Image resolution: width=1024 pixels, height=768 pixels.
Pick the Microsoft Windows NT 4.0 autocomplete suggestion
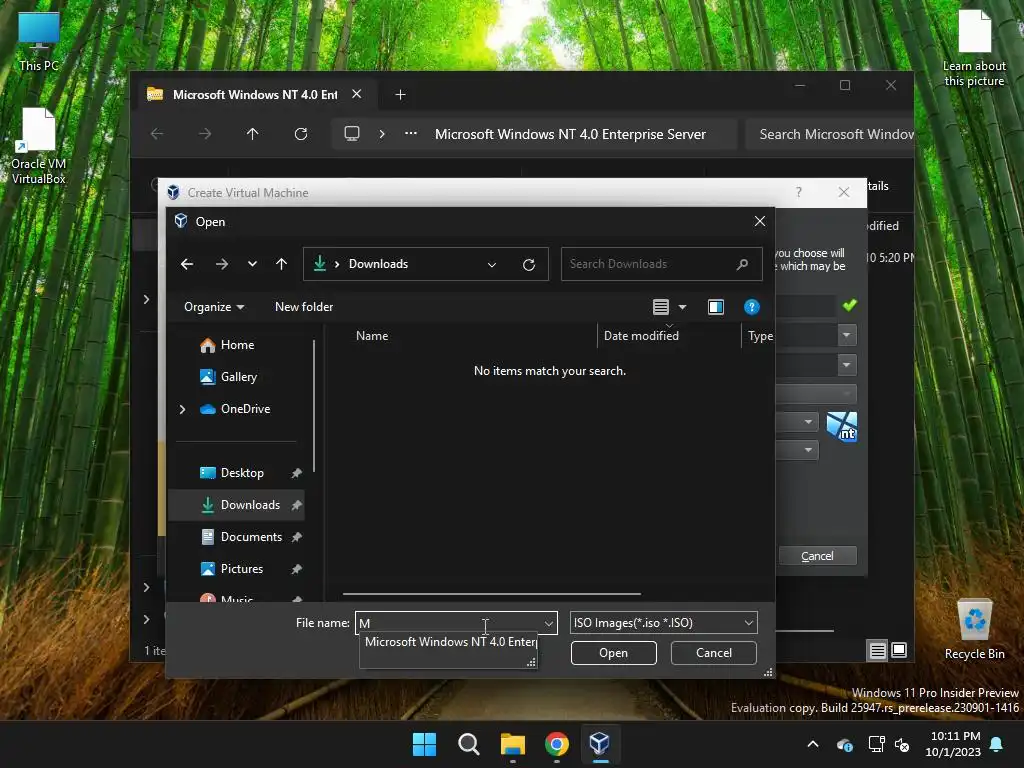point(449,642)
